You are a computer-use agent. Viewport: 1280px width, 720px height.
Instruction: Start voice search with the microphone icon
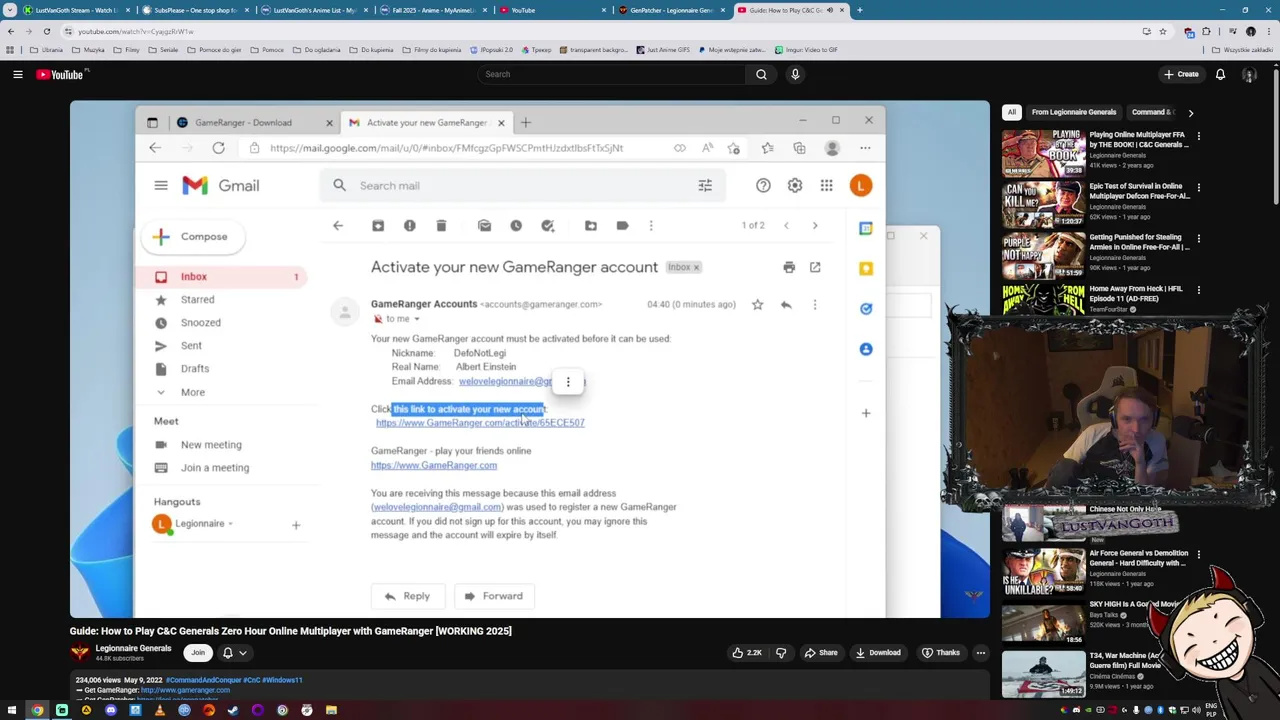(795, 74)
